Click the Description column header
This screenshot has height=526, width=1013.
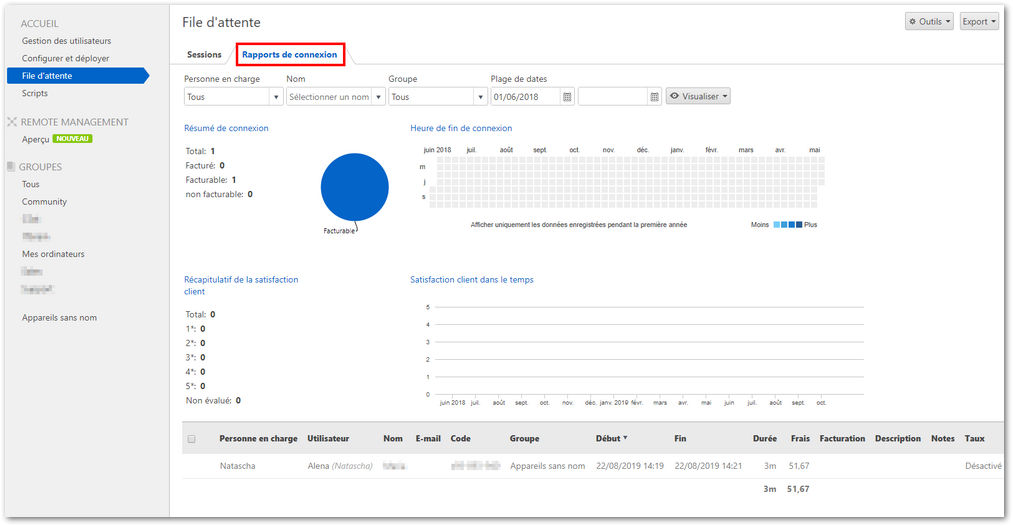[x=898, y=438]
